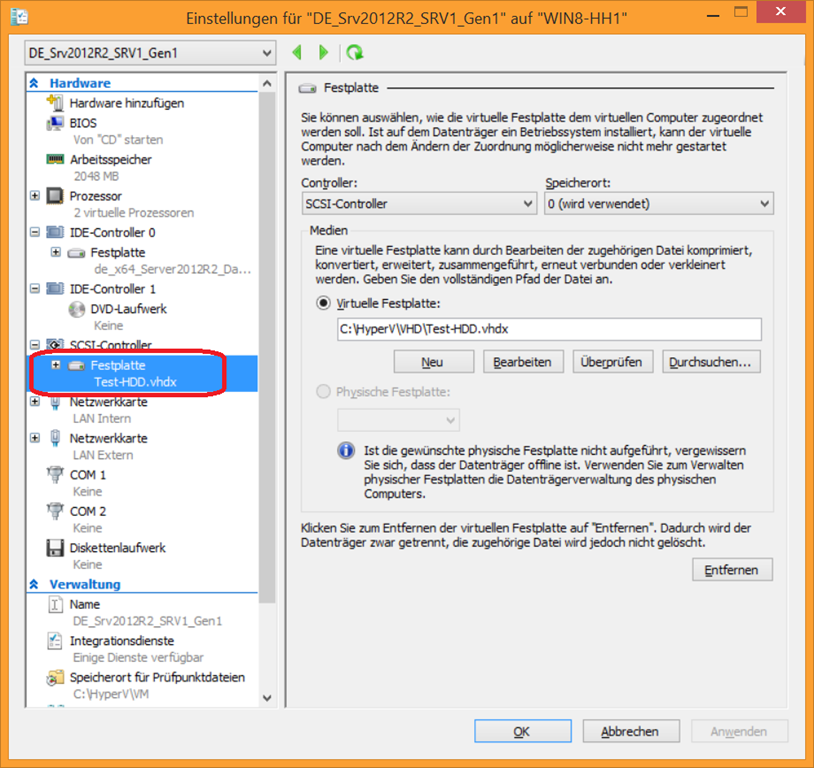Select the Integrationsdienste entry

click(121, 641)
